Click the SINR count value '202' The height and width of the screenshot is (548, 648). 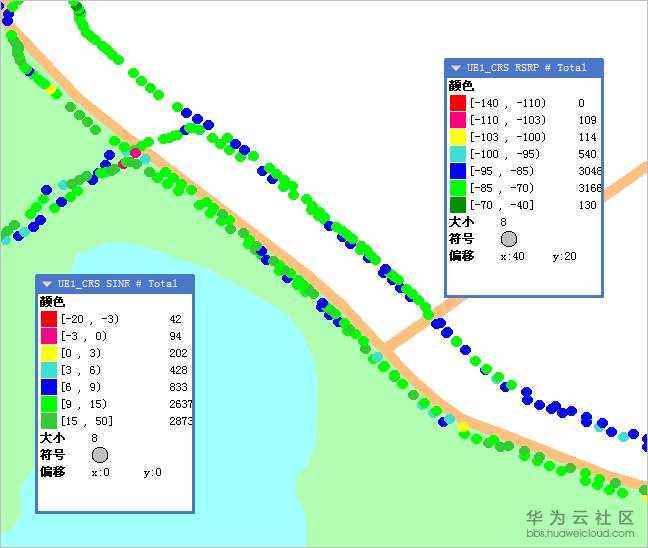pyautogui.click(x=178, y=353)
